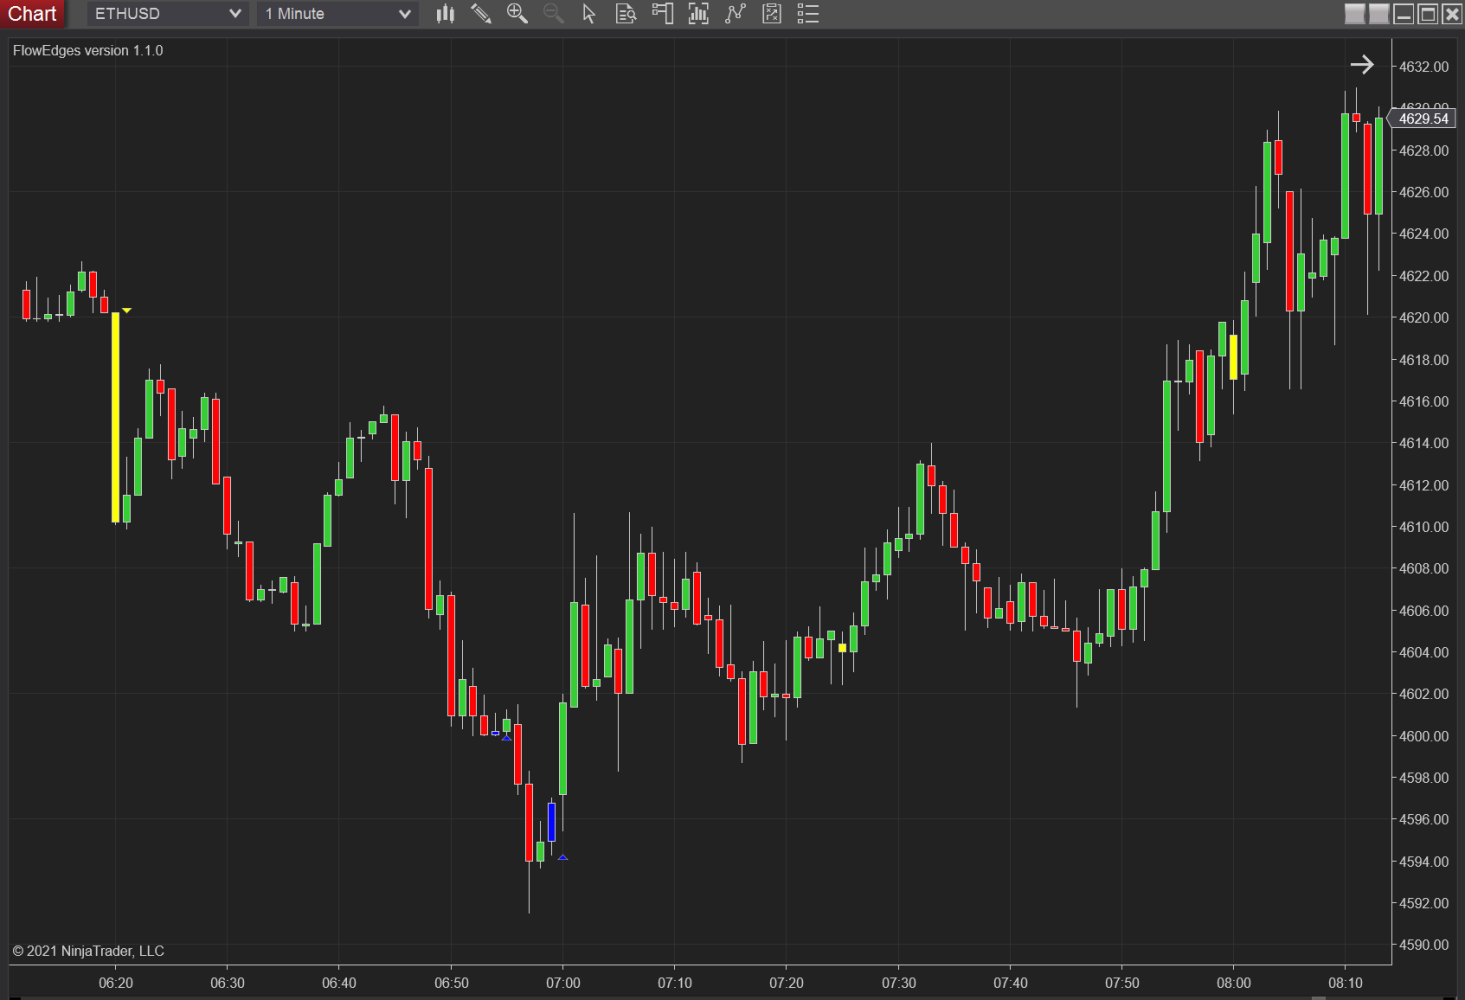Click the 07:00 time axis label
This screenshot has width=1465, height=1000.
point(563,983)
